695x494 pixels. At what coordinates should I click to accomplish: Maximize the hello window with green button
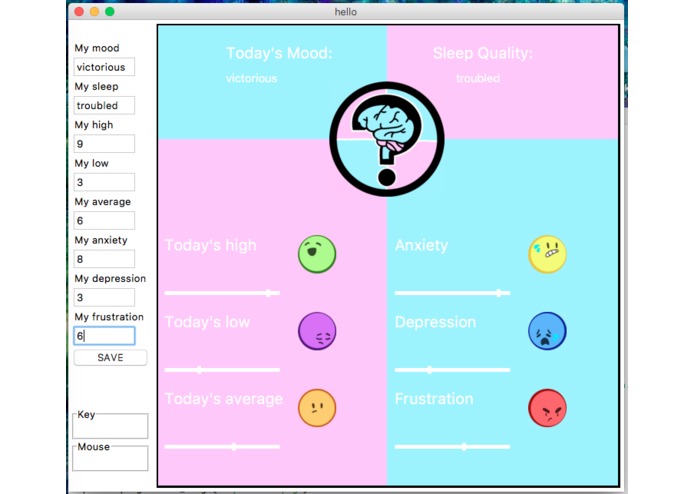[x=109, y=12]
